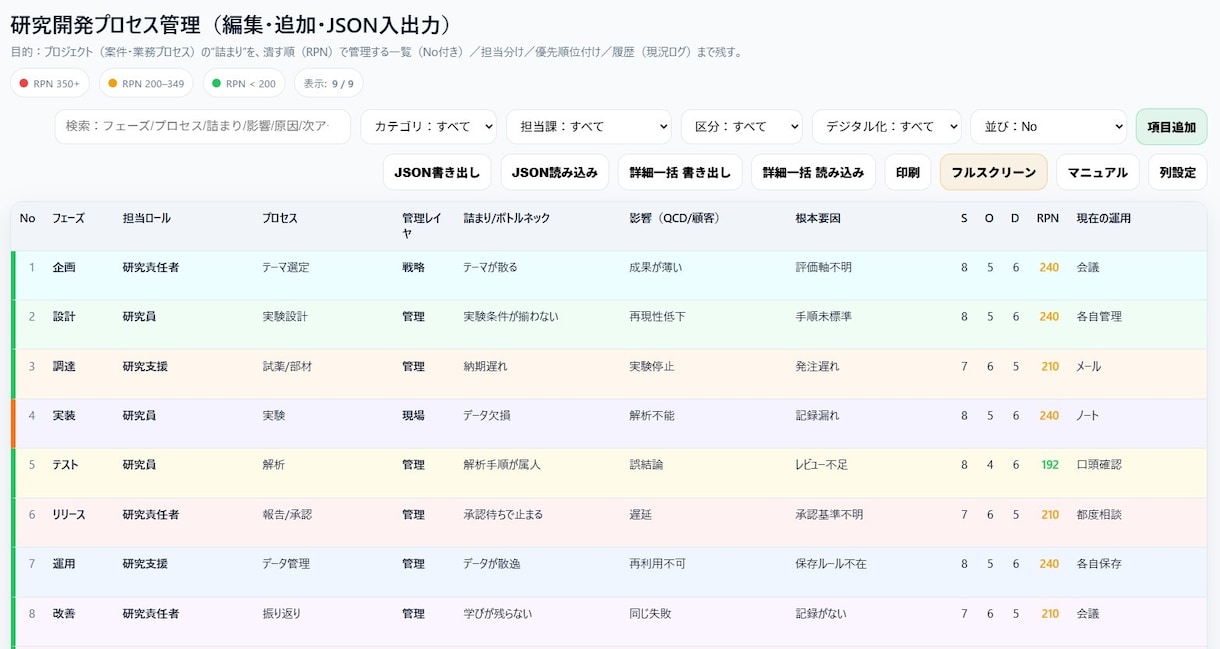Toggle the RPN < 200 green chip
1220x649 pixels.
pos(244,83)
